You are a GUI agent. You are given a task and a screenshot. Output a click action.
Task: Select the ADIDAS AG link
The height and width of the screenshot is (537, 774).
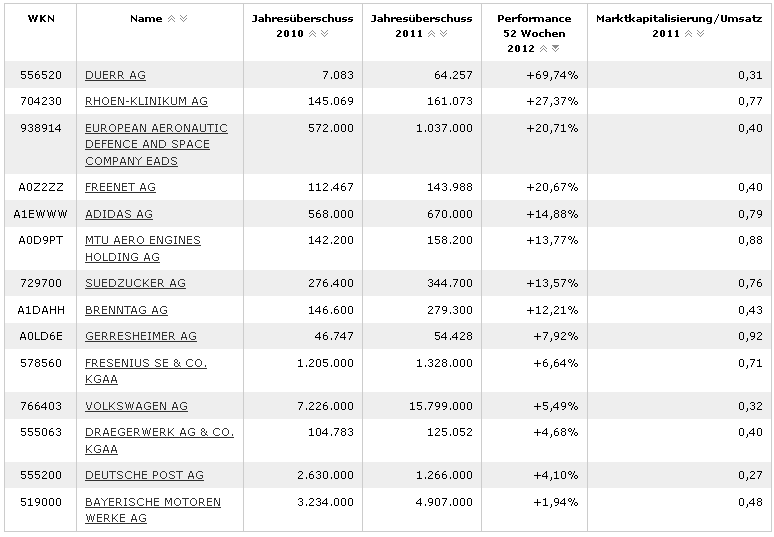click(118, 214)
